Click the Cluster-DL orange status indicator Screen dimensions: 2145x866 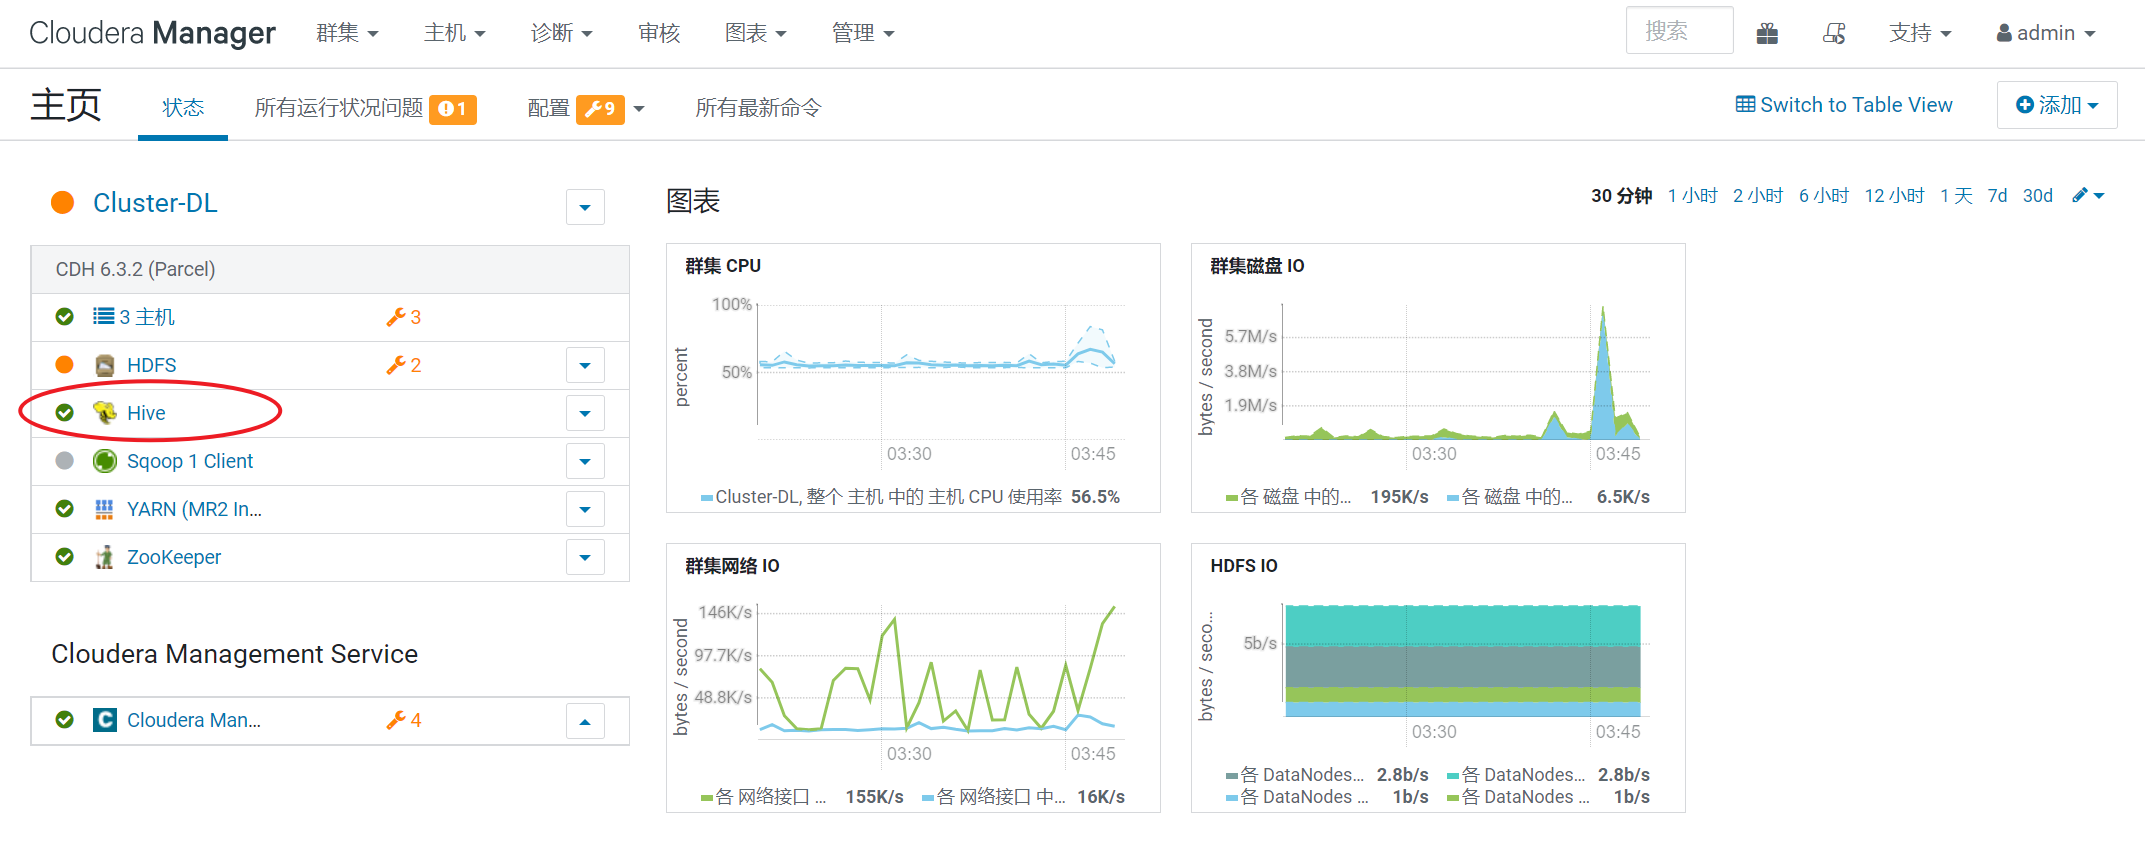click(x=63, y=203)
